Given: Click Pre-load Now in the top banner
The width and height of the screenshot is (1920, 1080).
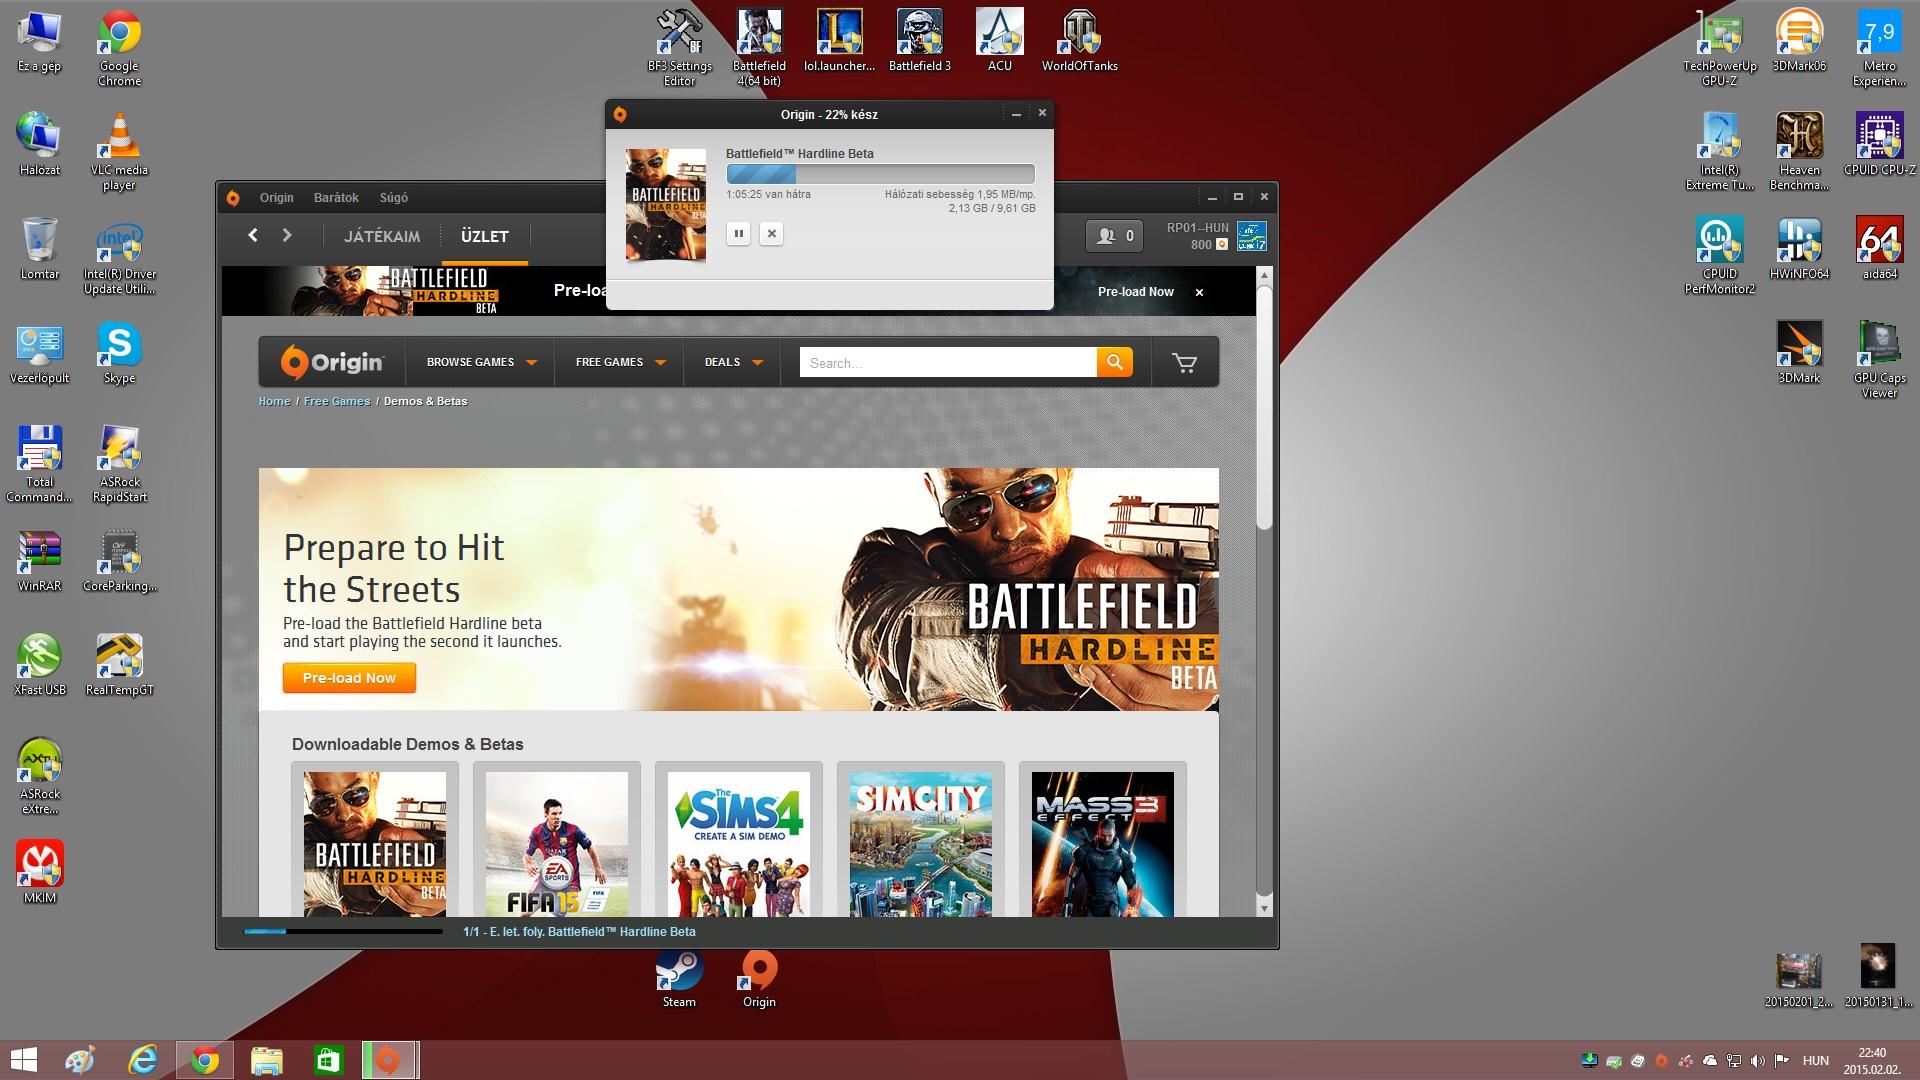Looking at the screenshot, I should tap(1135, 292).
